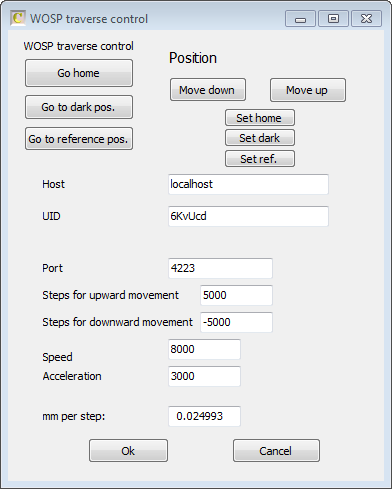Click Go to reference pos. button
392x489 pixels.
pos(79,139)
